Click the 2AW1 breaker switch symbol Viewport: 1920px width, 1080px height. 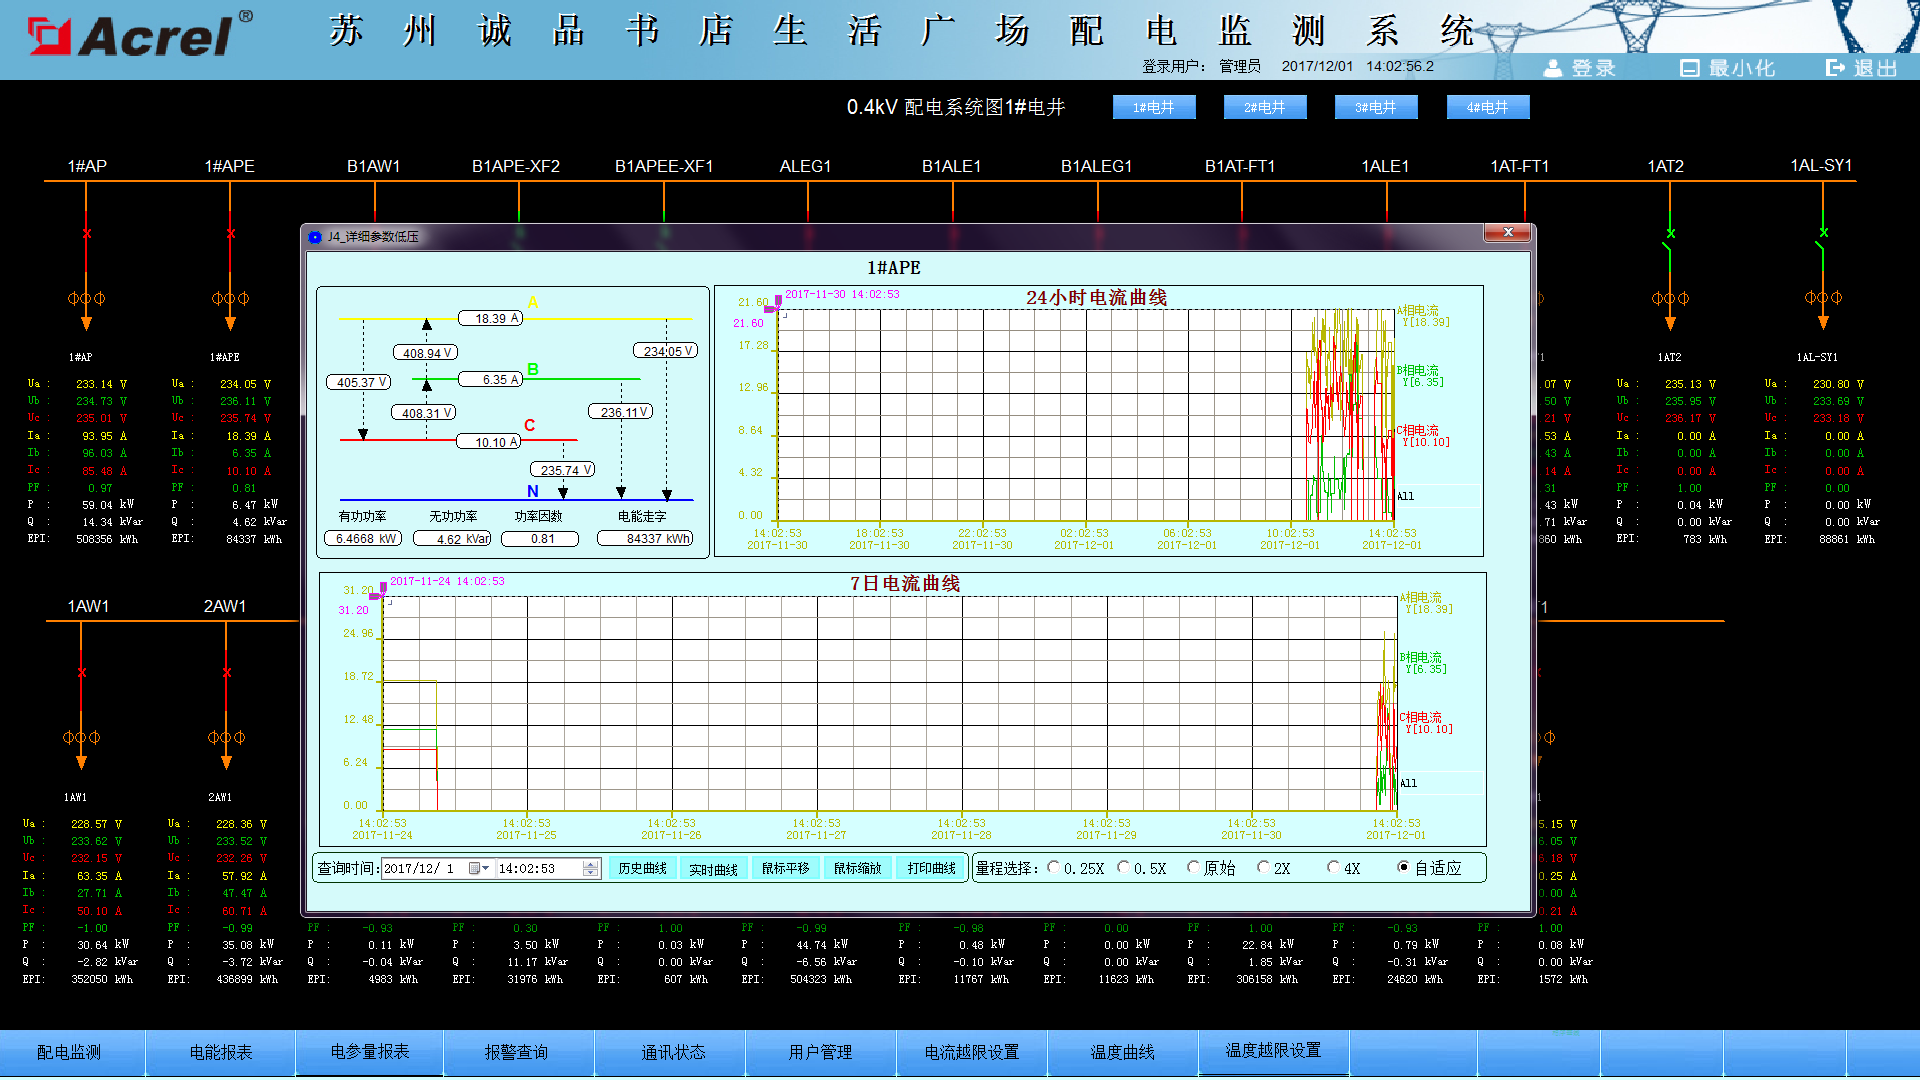click(227, 673)
